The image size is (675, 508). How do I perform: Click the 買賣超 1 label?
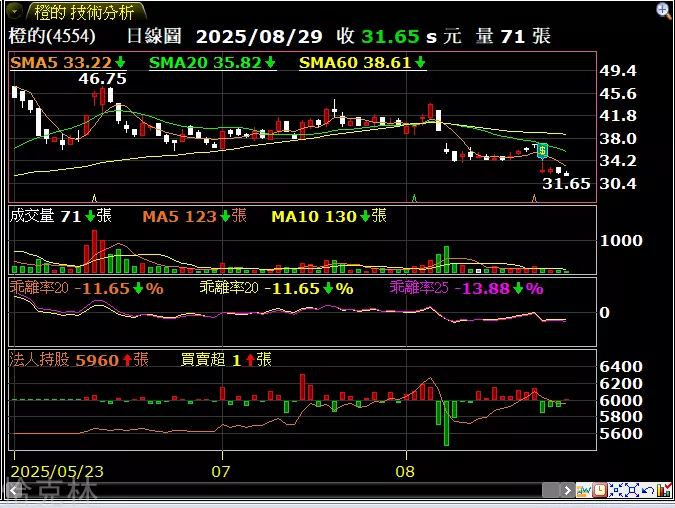coord(226,359)
